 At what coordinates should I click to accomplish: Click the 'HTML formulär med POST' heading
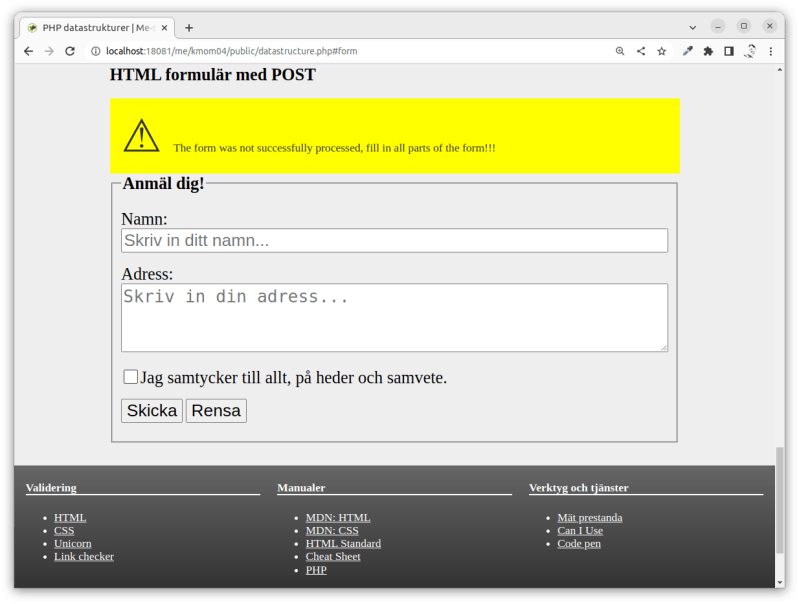213,75
